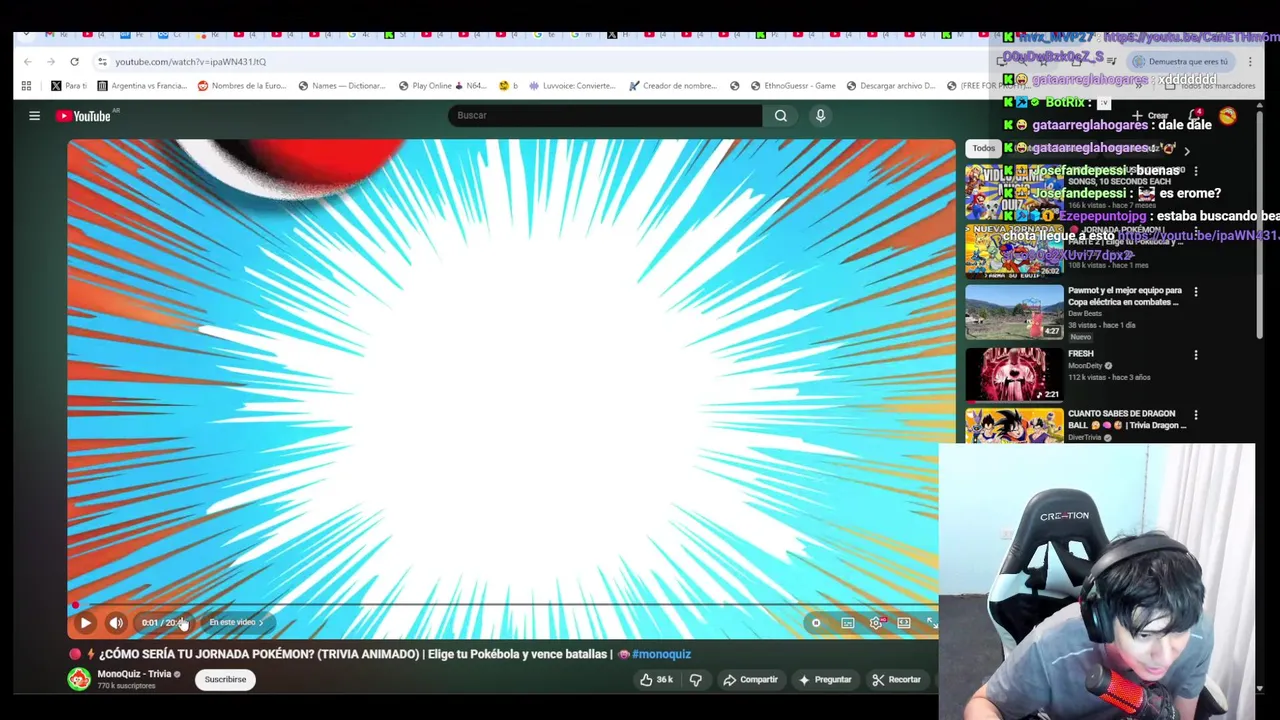This screenshot has height=720, width=1280.
Task: Enter fullscreen on the video
Action: [x=931, y=623]
